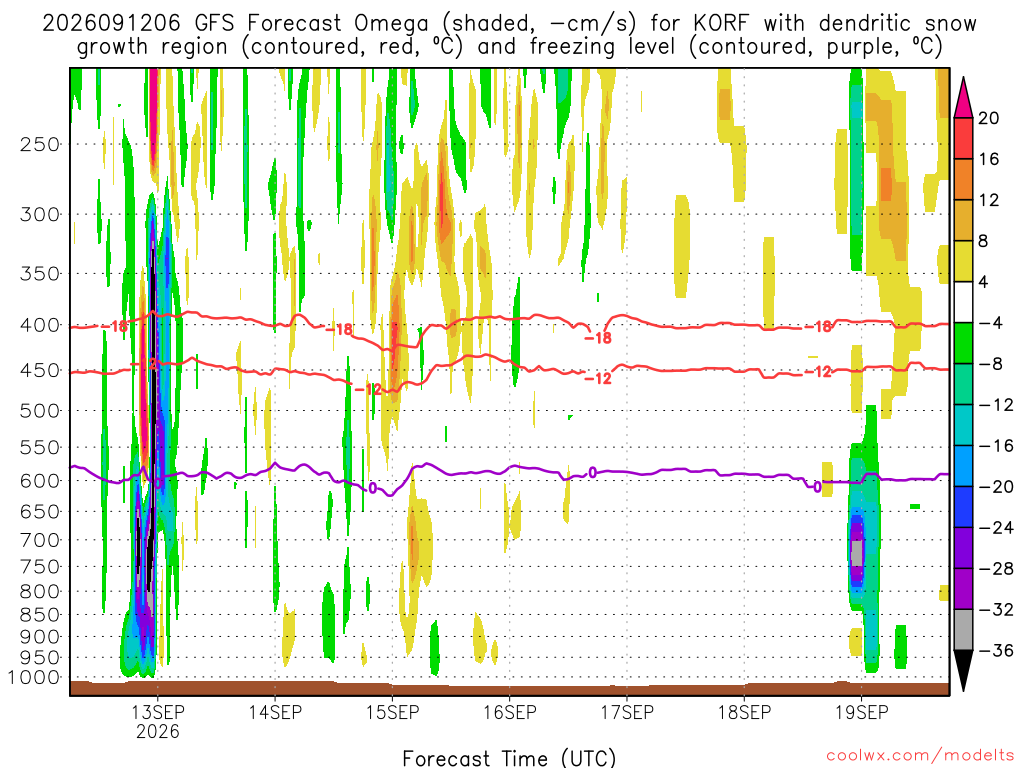Screen dimensions: 1024x768
Task: Click the black arrow below the colorbar
Action: tap(963, 671)
